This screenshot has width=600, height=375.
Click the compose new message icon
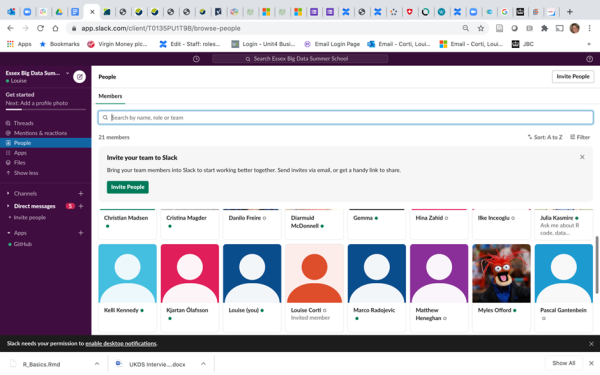[80, 77]
